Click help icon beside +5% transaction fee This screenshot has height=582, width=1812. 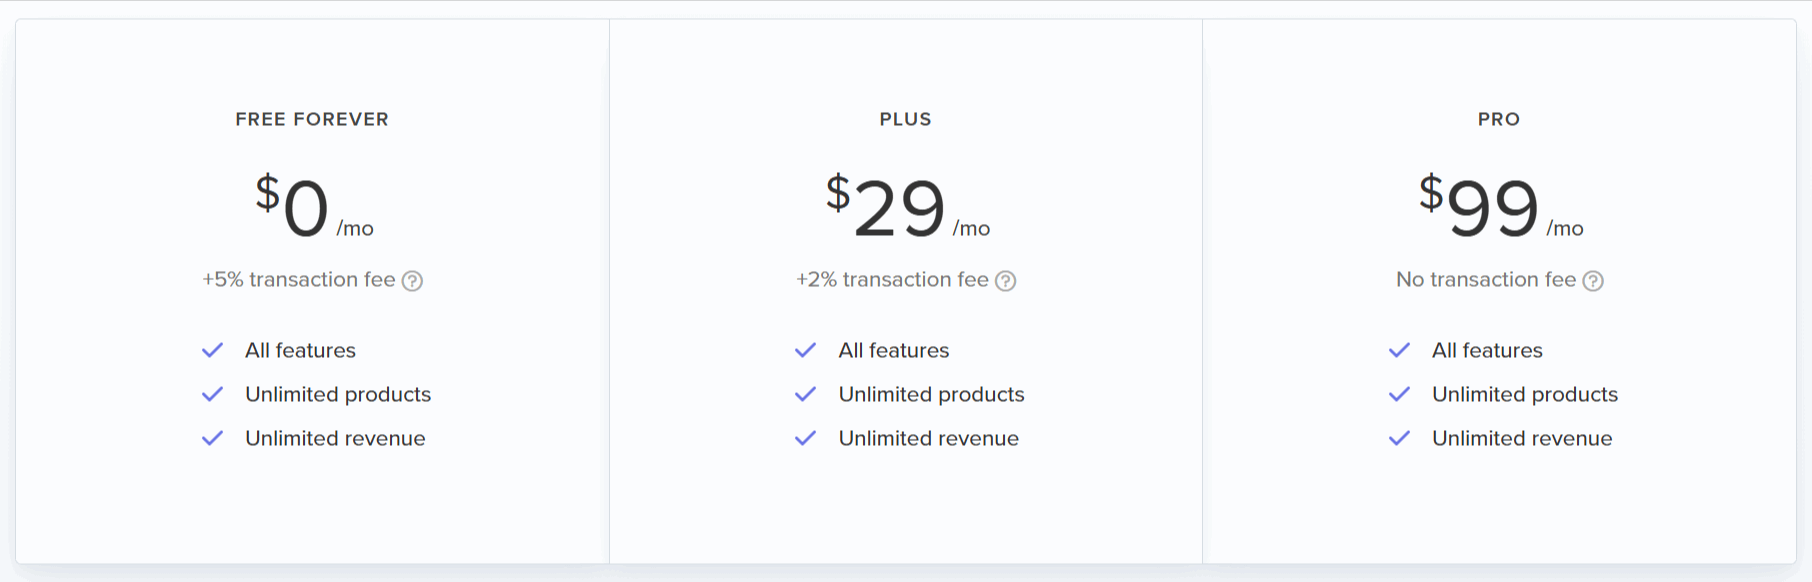coord(412,281)
